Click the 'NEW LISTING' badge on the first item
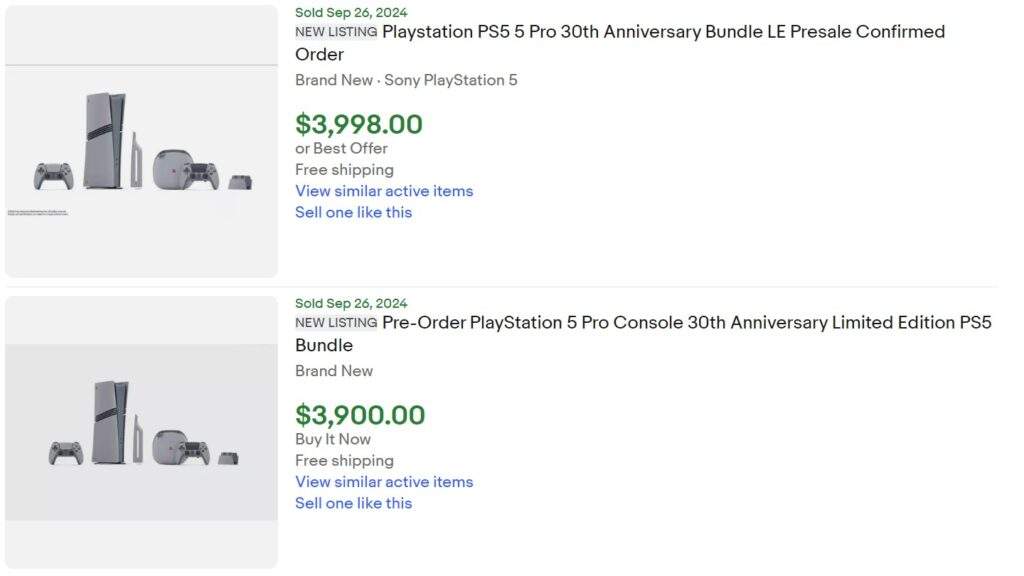This screenshot has width=1024, height=576. click(335, 32)
